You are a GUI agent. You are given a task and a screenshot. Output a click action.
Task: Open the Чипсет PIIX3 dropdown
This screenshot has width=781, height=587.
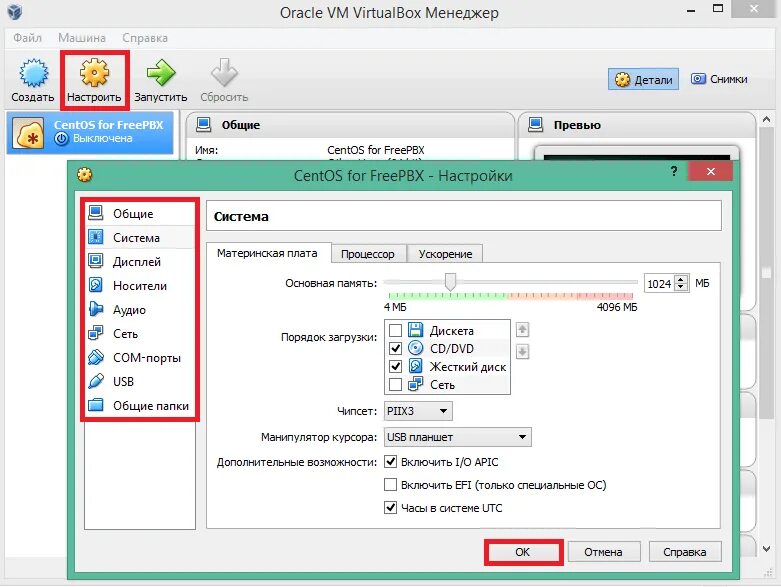tap(418, 411)
